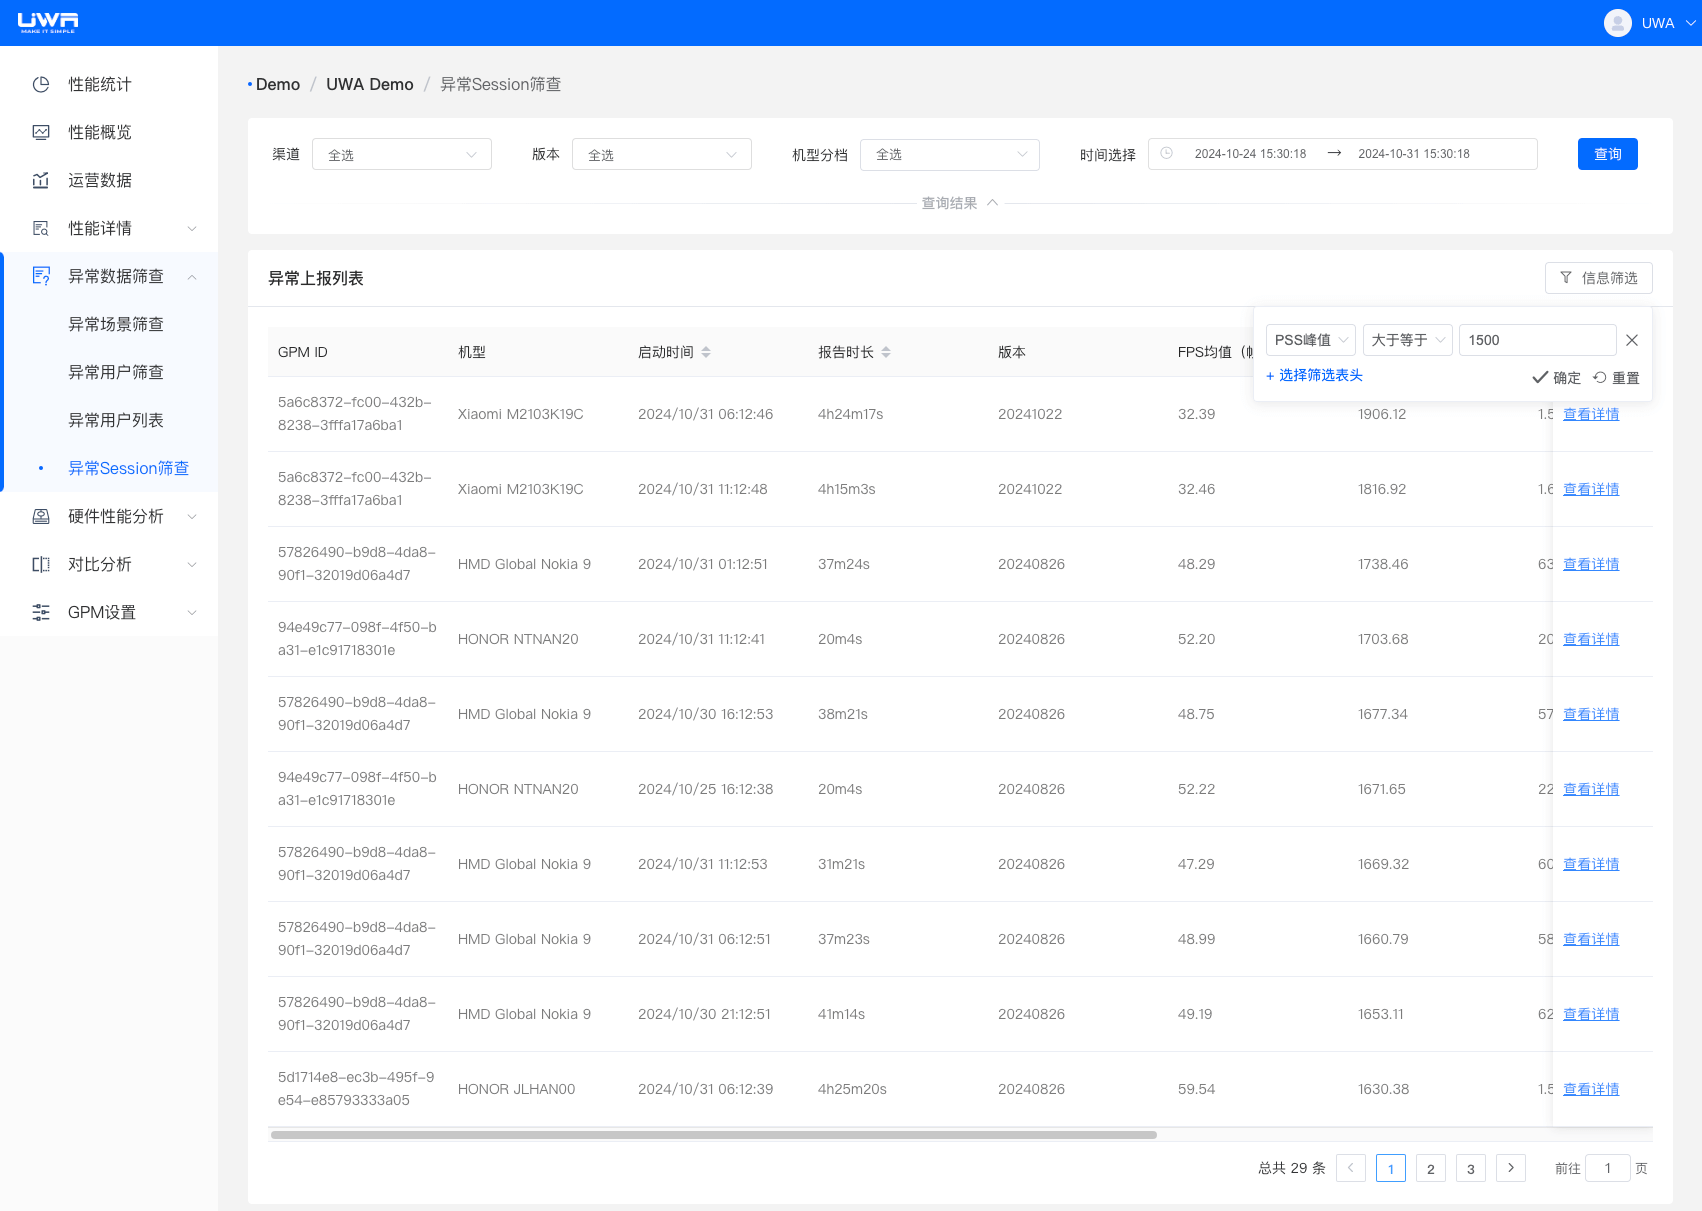Click 确定 to apply filter
The image size is (1702, 1211).
(1556, 377)
